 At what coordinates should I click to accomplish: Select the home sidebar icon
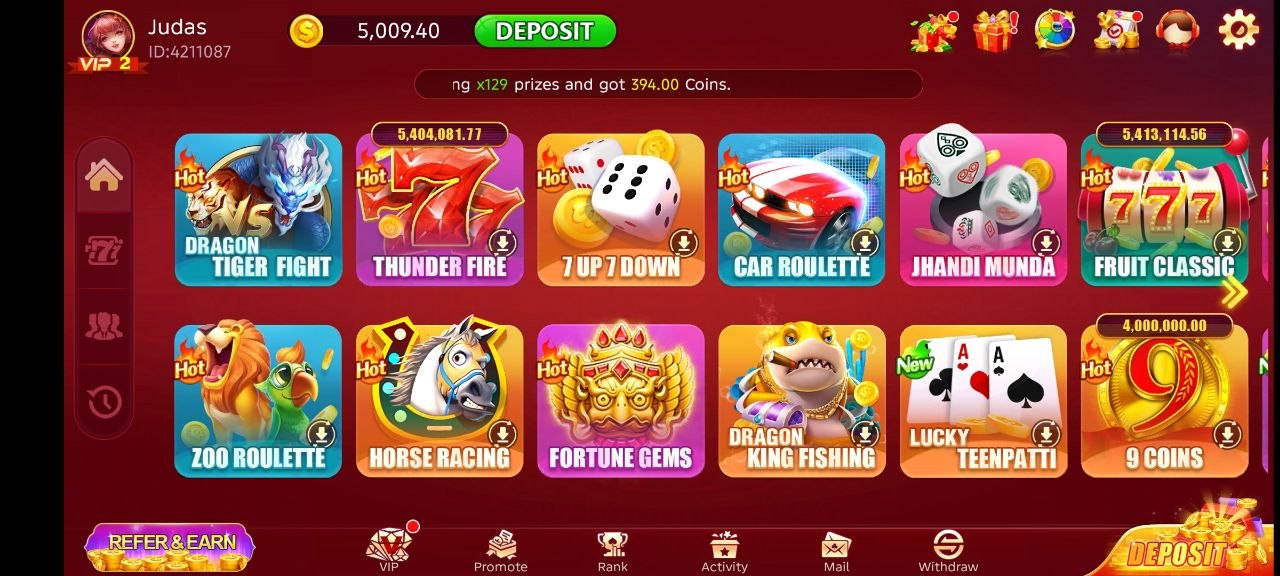pos(104,175)
